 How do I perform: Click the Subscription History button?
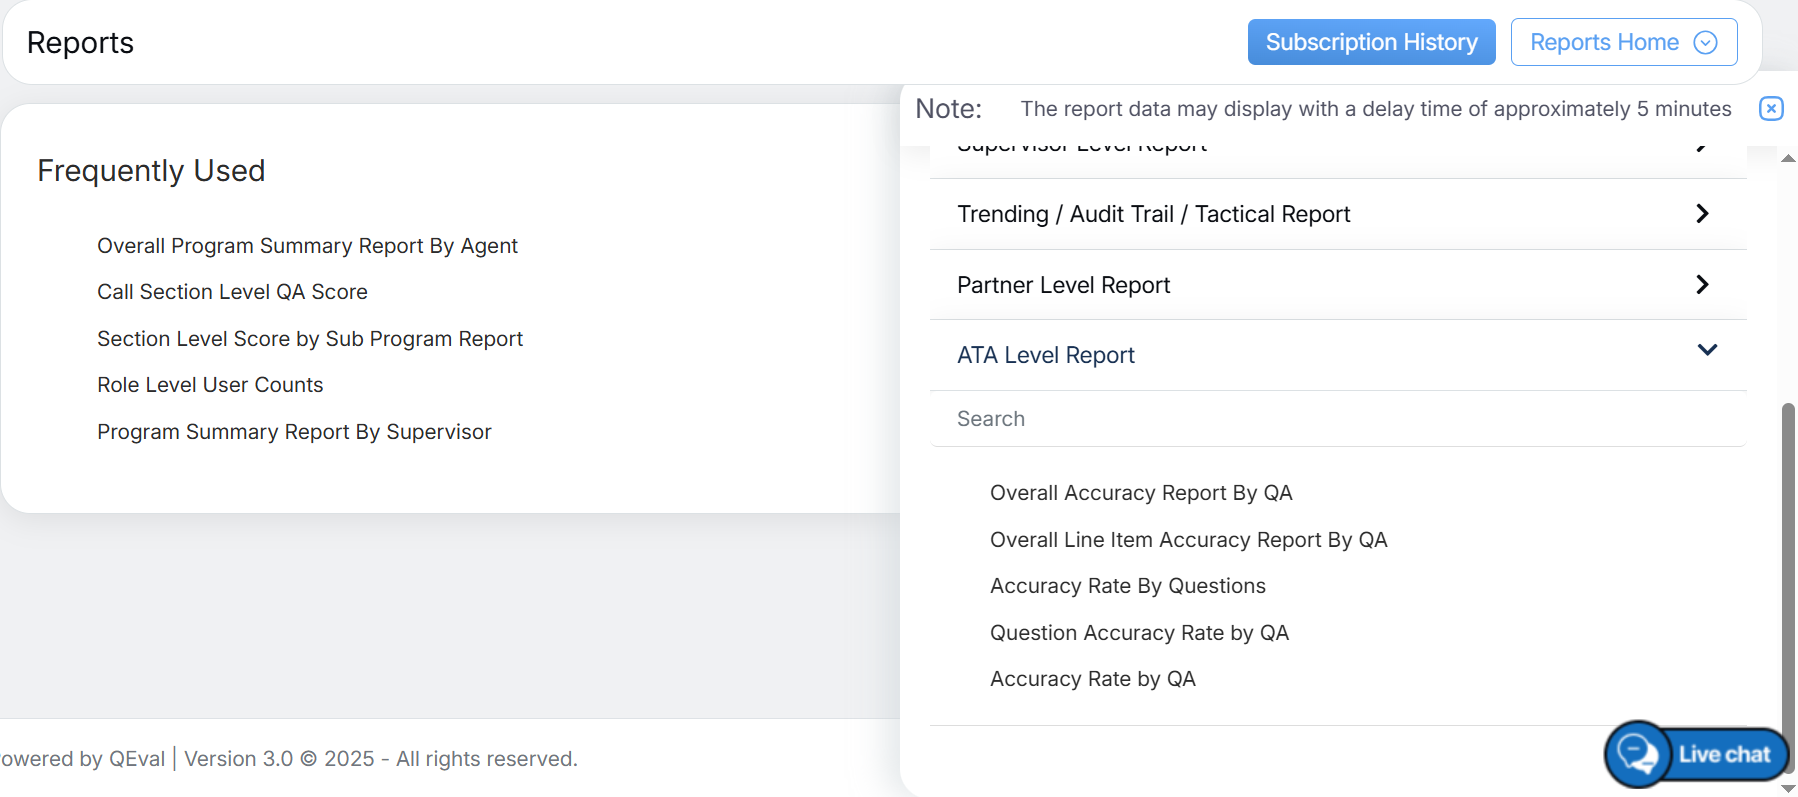tap(1371, 42)
